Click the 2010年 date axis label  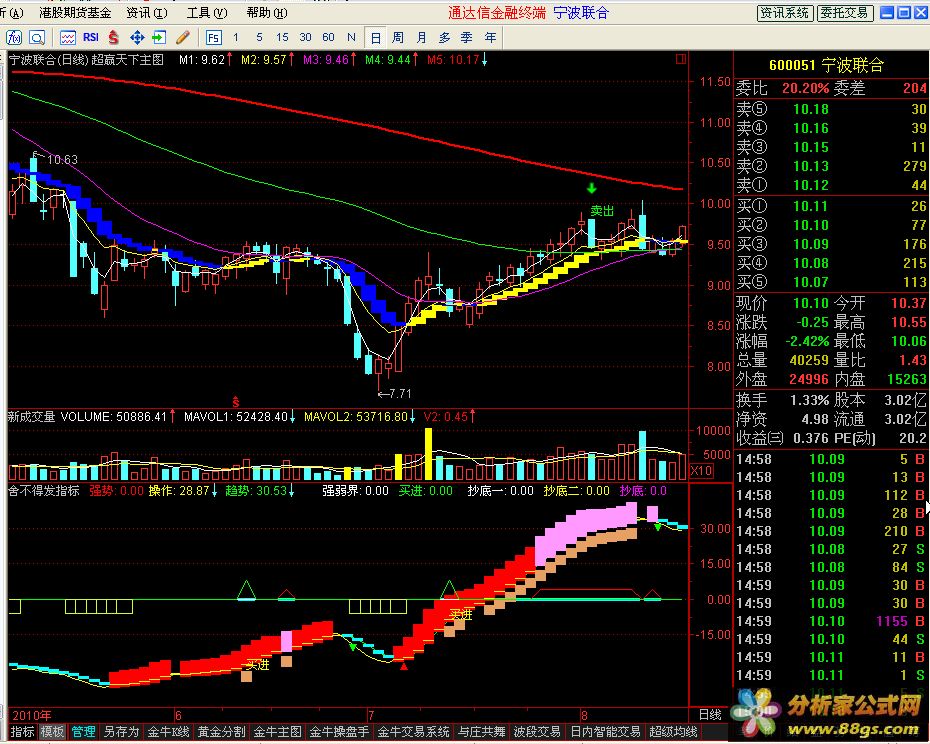click(31, 715)
